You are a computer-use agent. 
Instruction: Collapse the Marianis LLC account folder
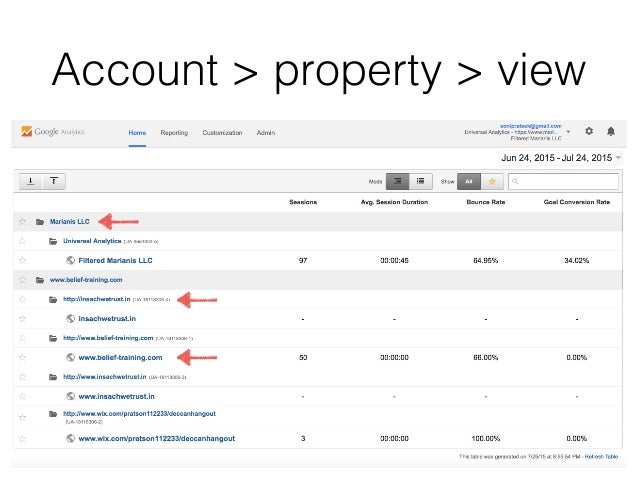(x=40, y=222)
